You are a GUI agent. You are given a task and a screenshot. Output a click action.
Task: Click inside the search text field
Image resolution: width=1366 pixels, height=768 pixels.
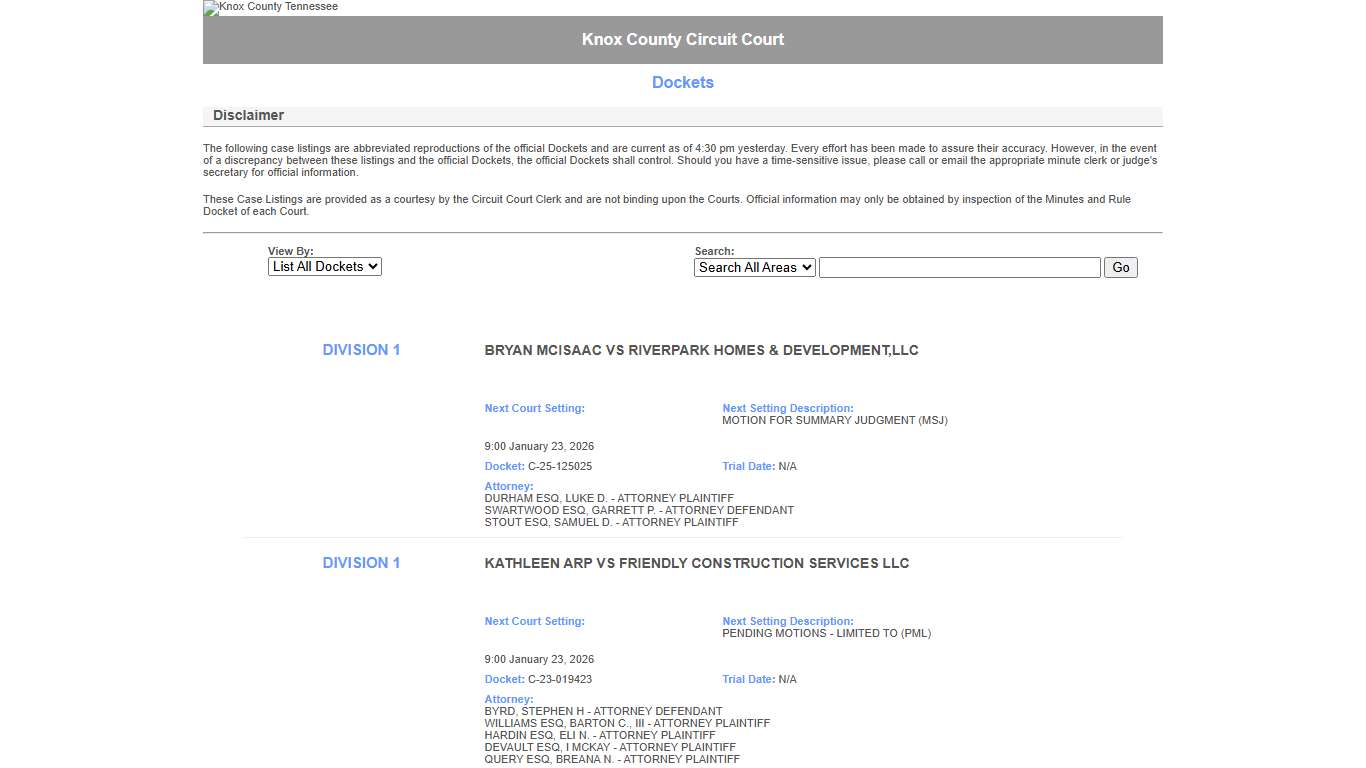tap(957, 267)
